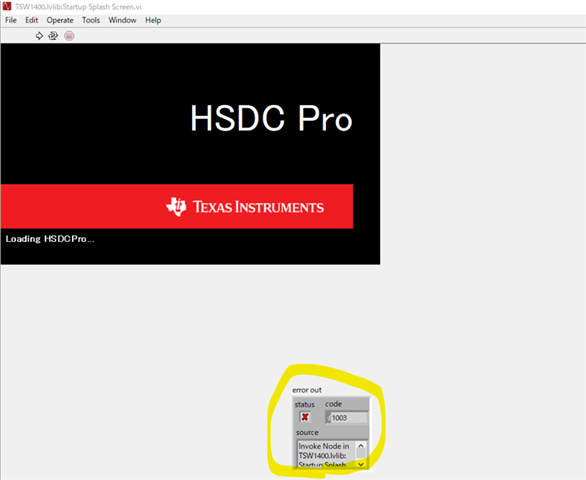
Task: Open the Operate menu
Action: pos(60,20)
